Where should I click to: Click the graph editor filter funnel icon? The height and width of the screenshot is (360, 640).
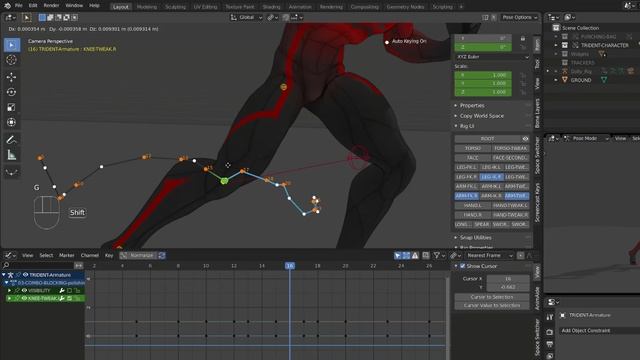tap(437, 256)
